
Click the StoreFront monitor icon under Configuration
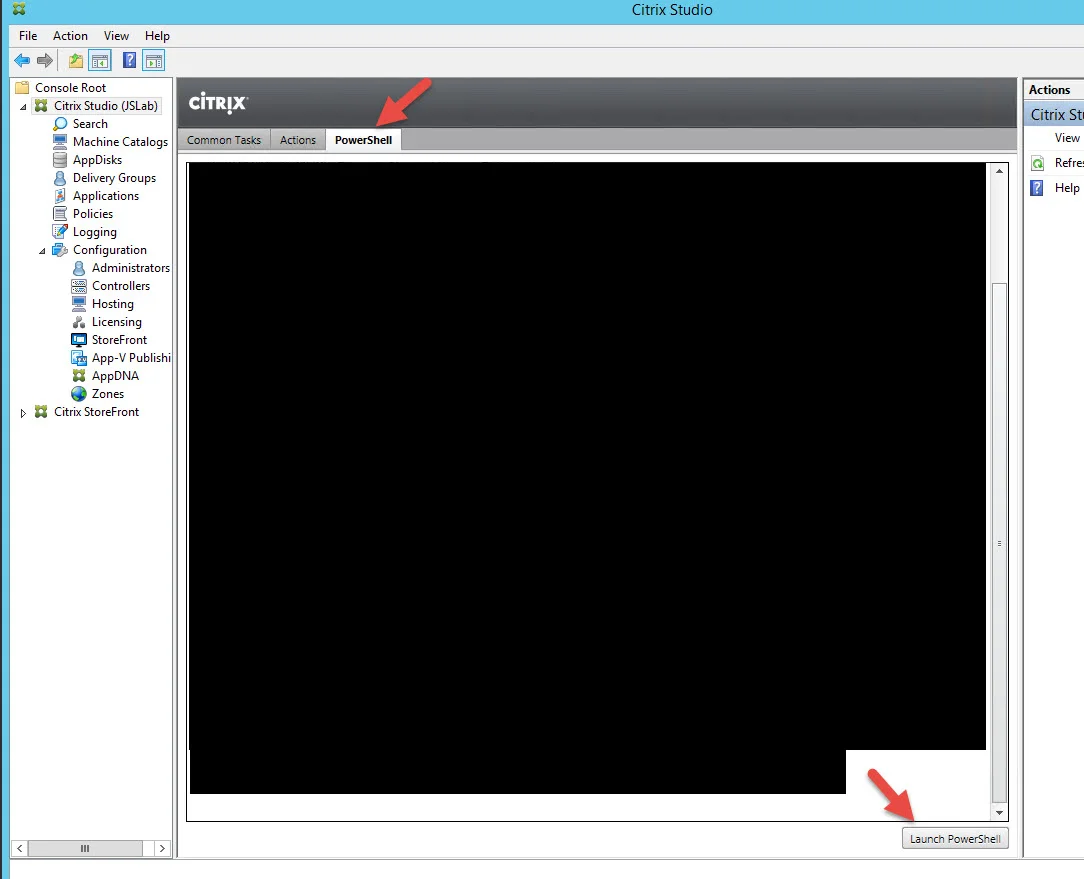[79, 340]
